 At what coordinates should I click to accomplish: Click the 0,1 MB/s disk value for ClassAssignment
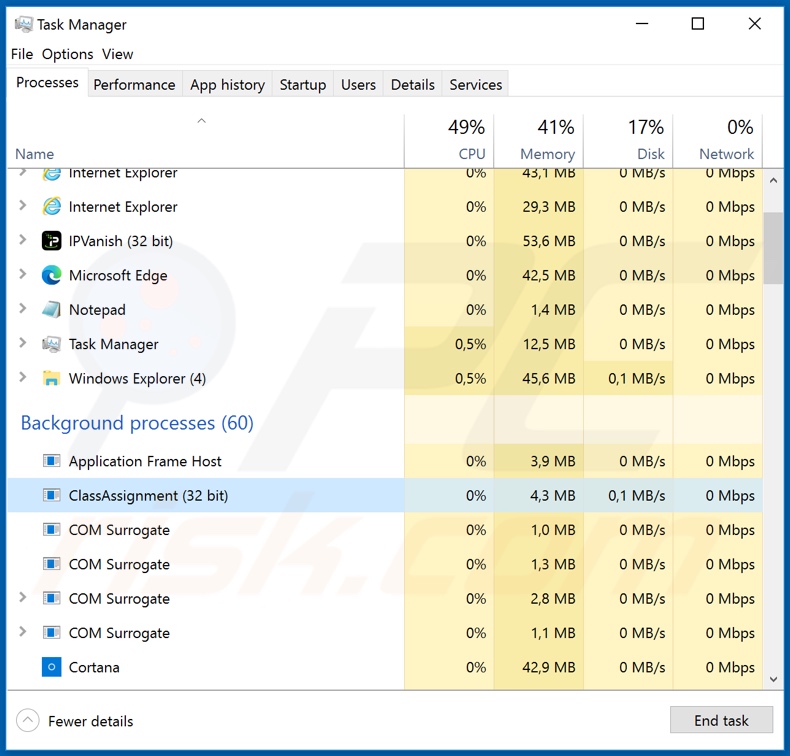[x=636, y=496]
